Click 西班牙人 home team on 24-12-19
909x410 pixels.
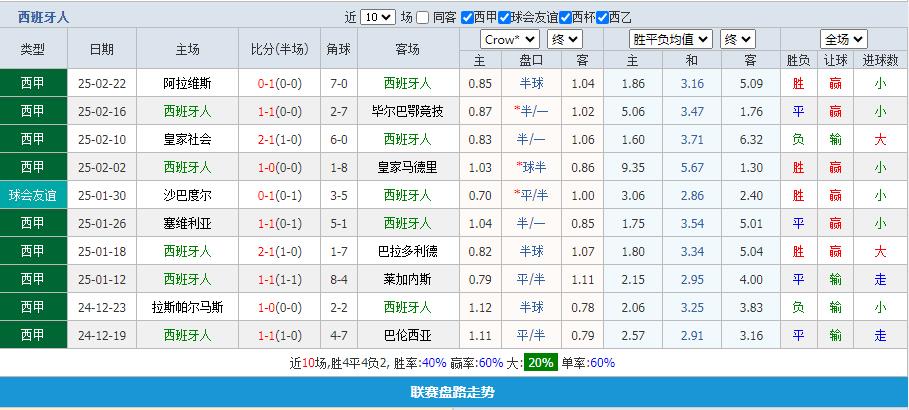point(187,335)
